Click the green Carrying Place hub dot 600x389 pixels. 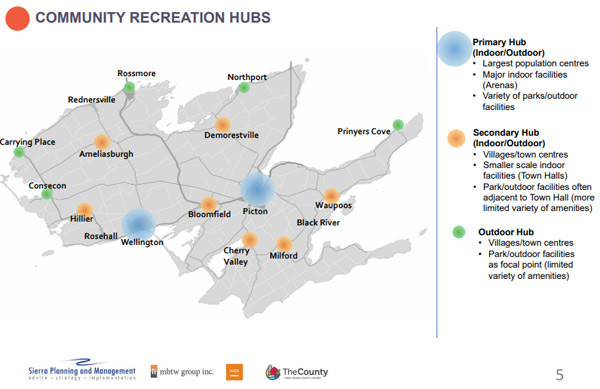(x=19, y=152)
